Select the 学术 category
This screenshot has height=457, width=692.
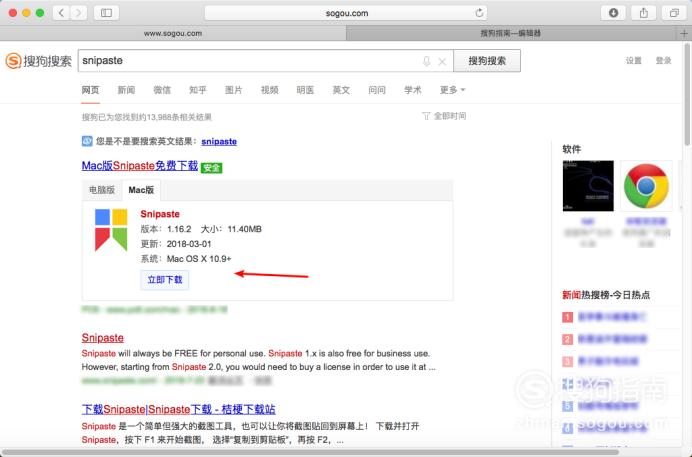point(413,90)
